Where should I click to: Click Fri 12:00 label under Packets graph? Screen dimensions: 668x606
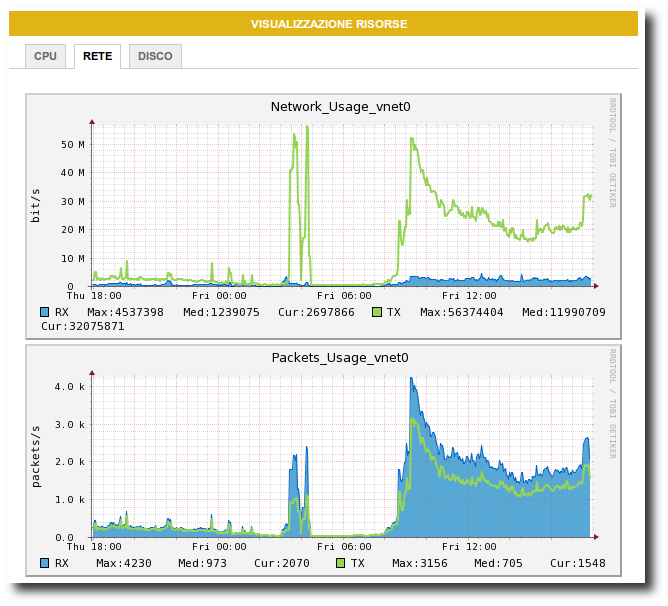(x=469, y=547)
